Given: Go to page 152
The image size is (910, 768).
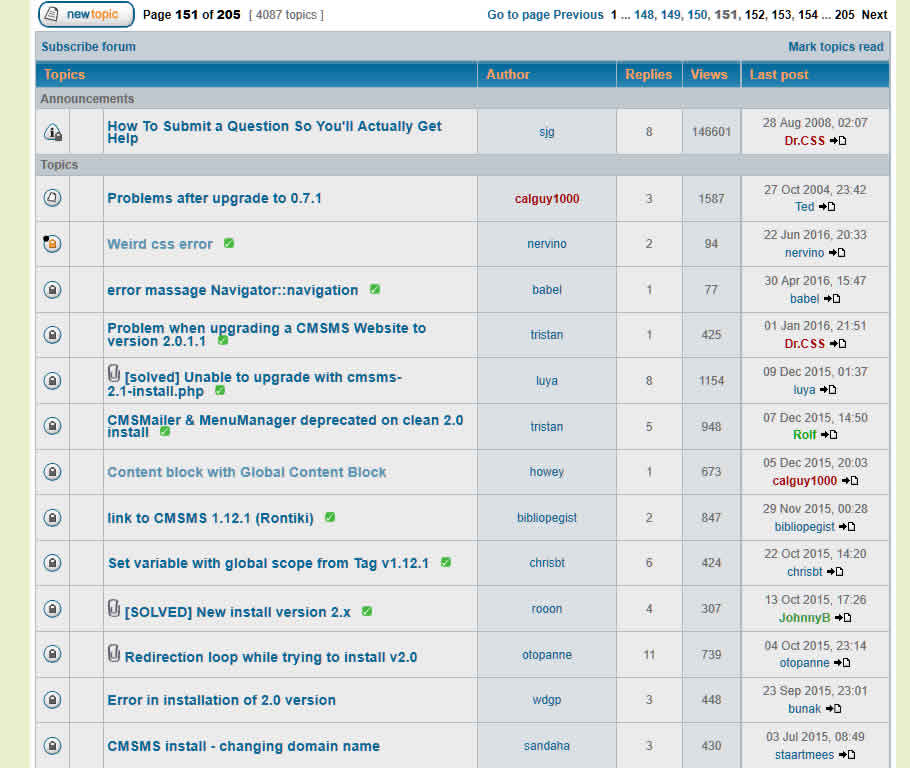Looking at the screenshot, I should (x=754, y=15).
